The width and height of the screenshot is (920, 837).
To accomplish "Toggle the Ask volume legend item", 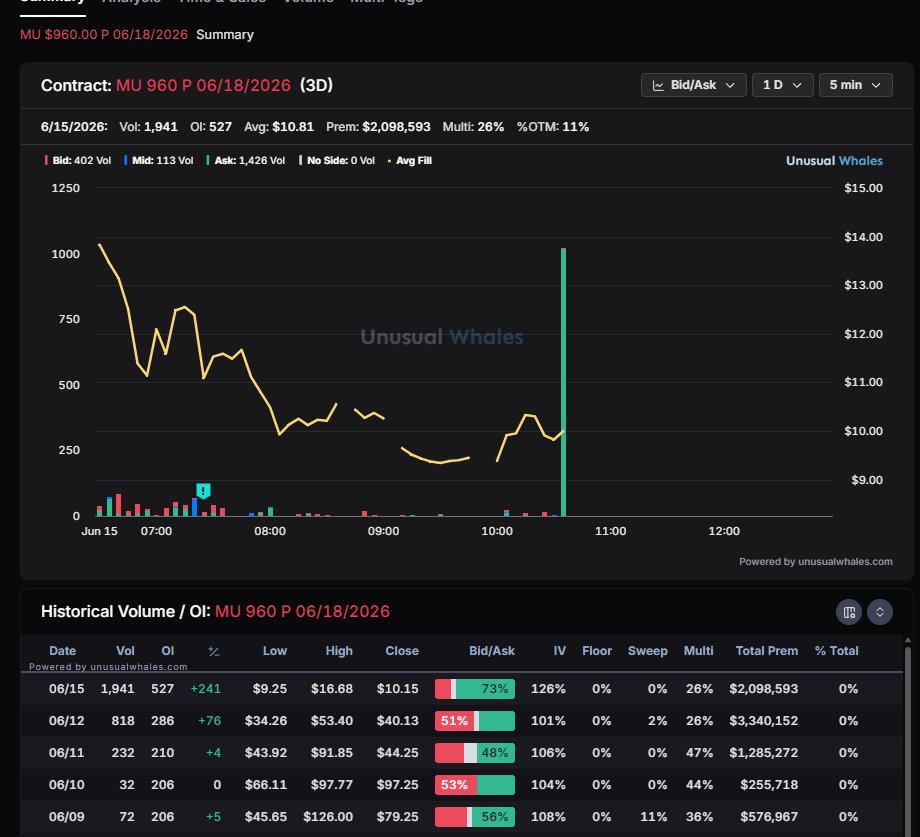I will coord(245,161).
